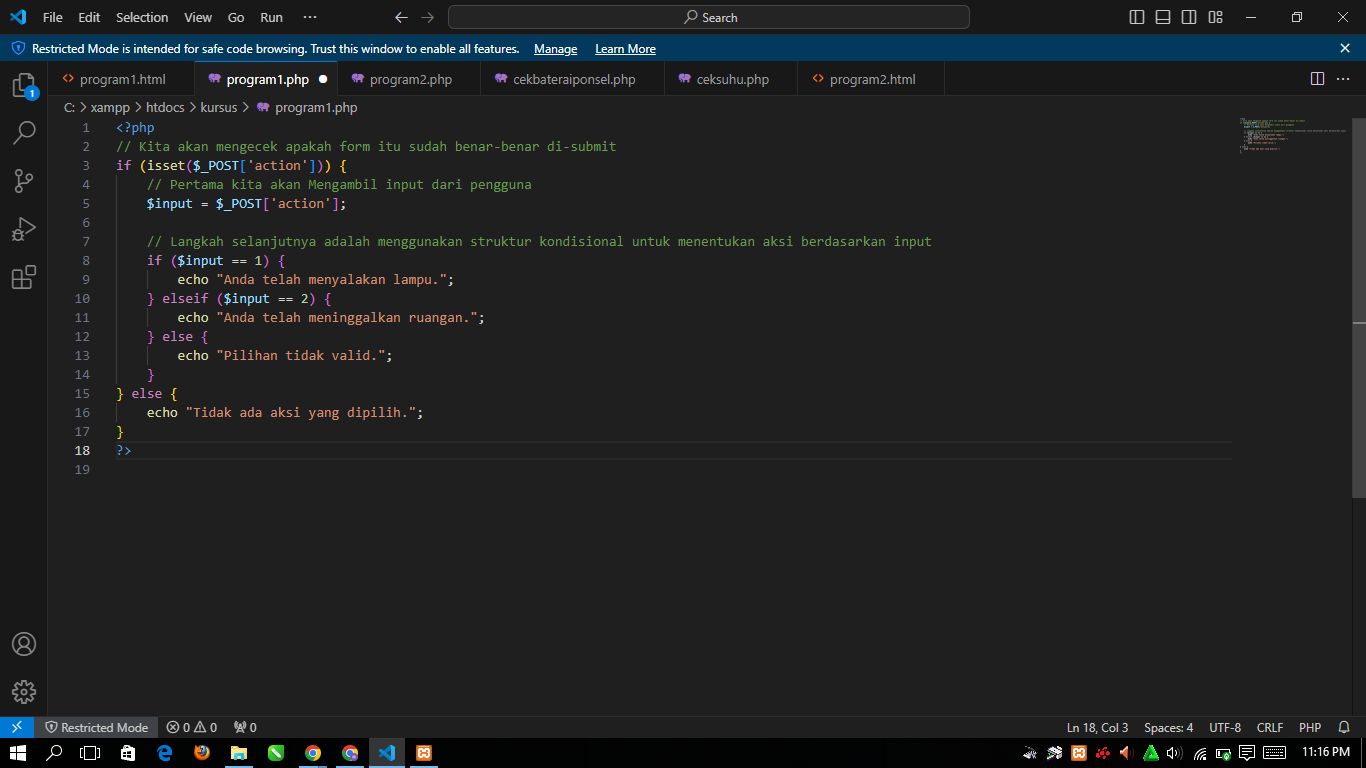Toggle the primary side bar layout button
This screenshot has height=768, width=1366.
pos(1137,17)
